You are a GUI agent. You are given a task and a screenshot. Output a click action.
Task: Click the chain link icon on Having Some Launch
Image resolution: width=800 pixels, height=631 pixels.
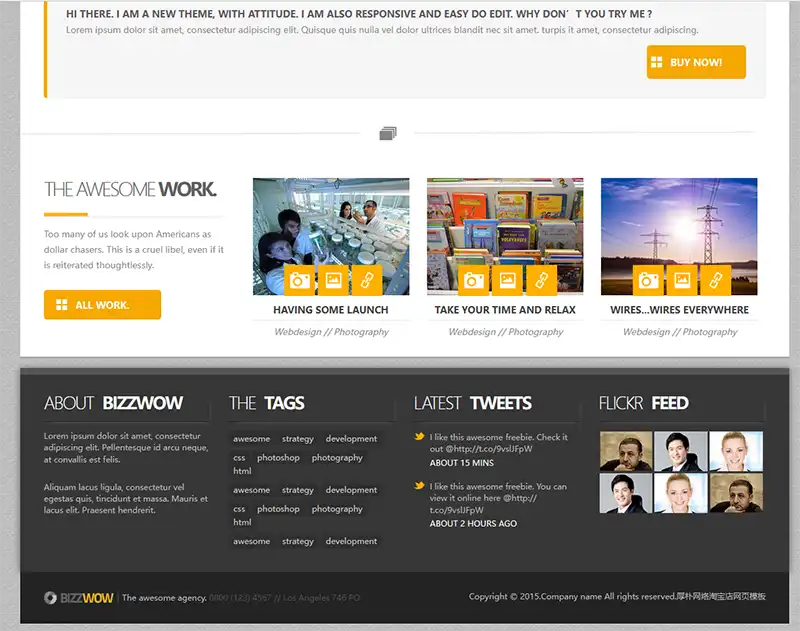(366, 280)
